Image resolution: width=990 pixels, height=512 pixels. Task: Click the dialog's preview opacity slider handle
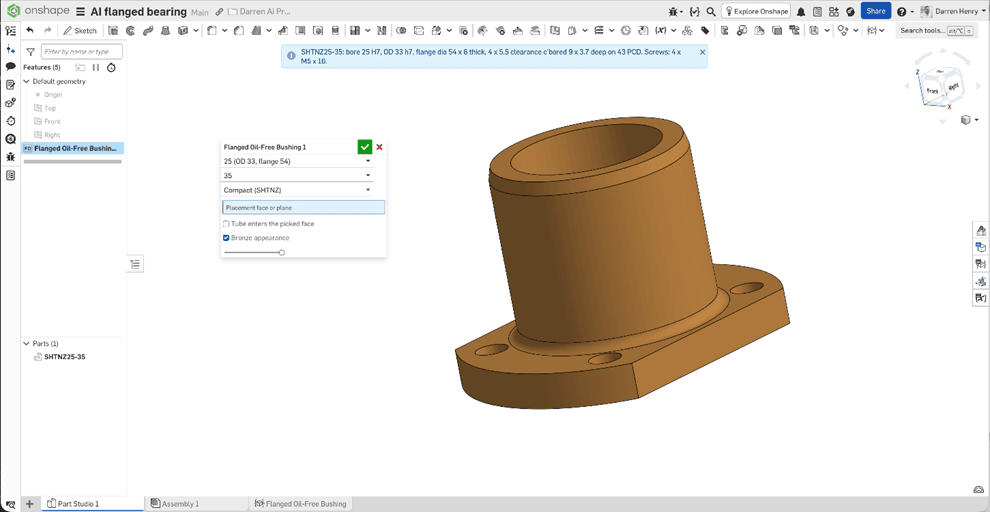click(x=282, y=253)
